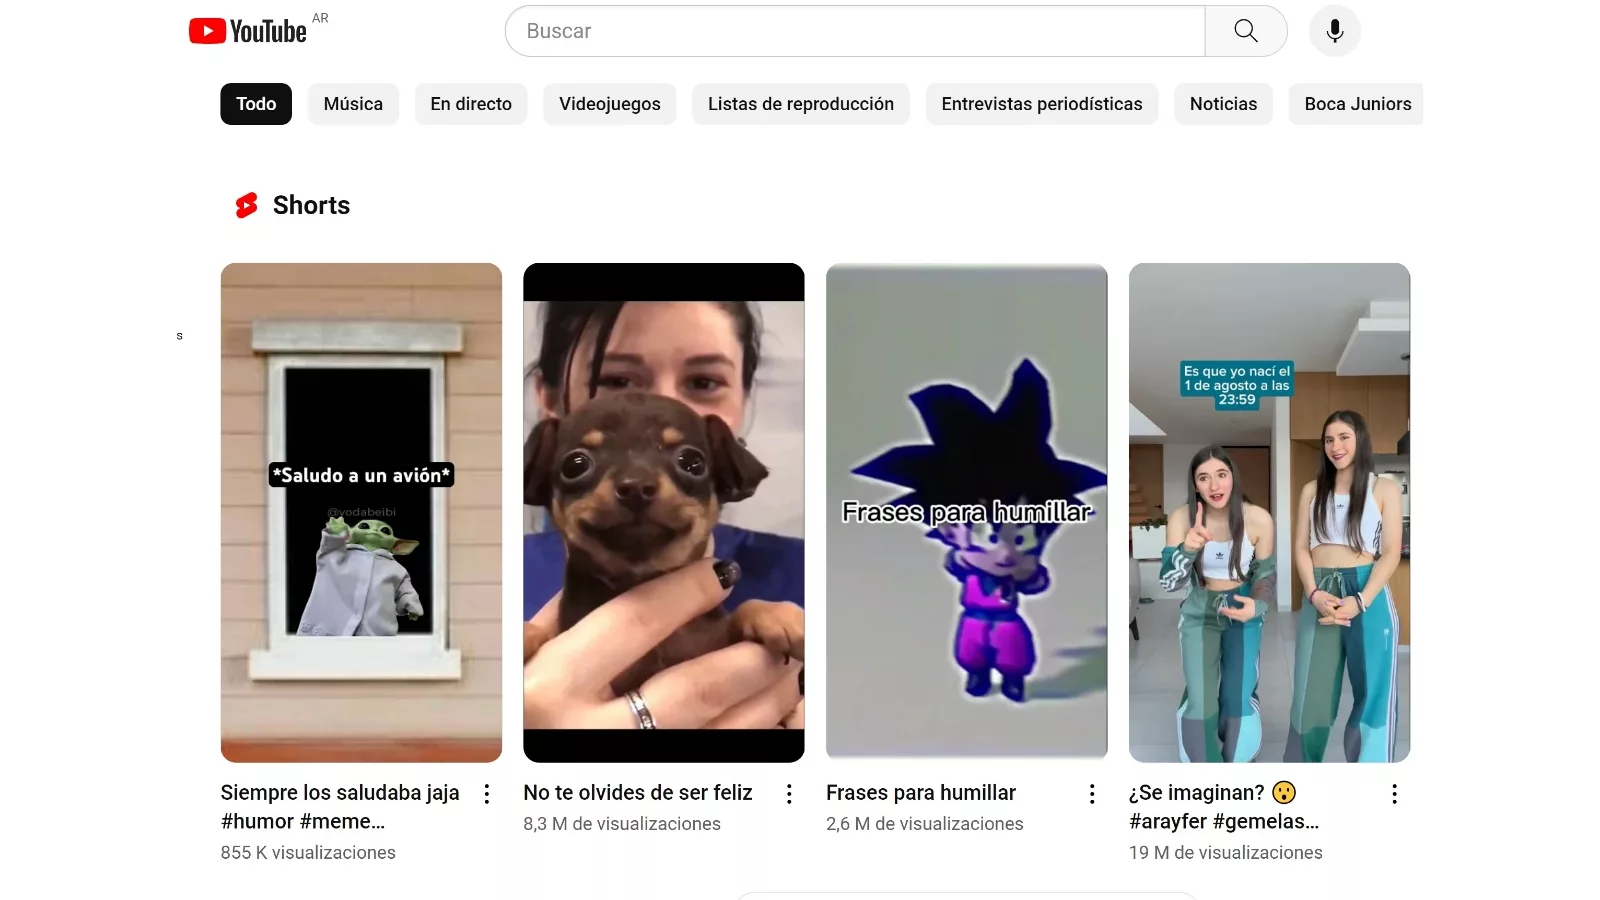Choose the 'Videojuegos' filter chip

point(609,104)
